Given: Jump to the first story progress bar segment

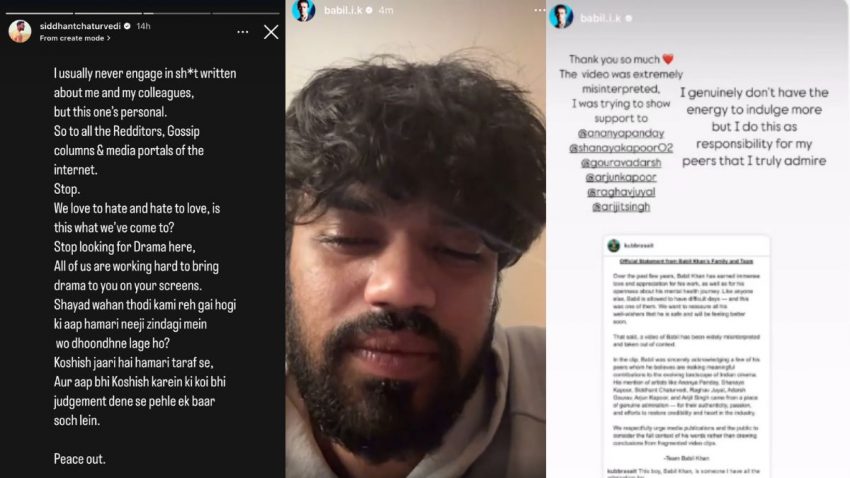Looking at the screenshot, I should coord(39,12).
